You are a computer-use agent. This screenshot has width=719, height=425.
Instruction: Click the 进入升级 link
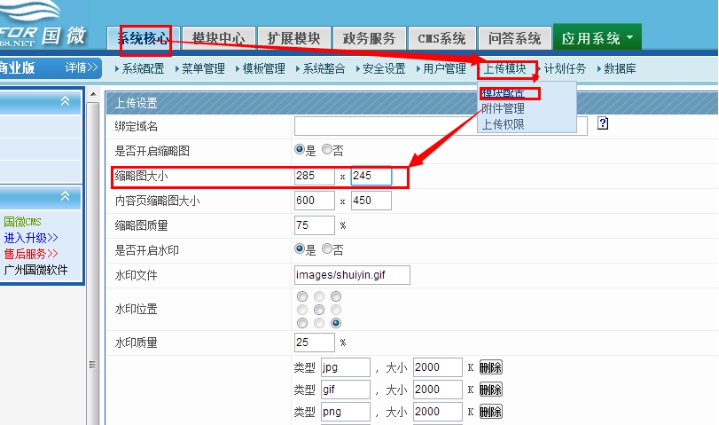pyautogui.click(x=31, y=238)
